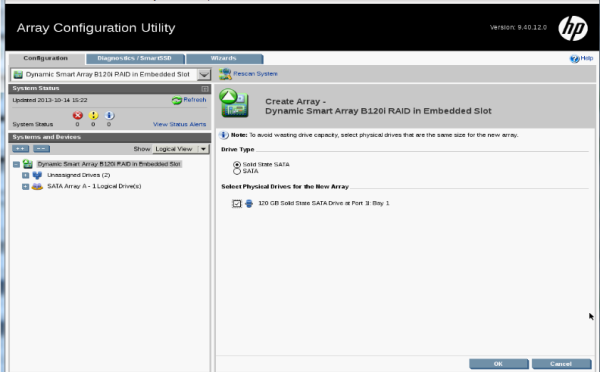Click the Updated 2013-10-14 timestamp text
The image size is (600, 372).
(x=50, y=100)
